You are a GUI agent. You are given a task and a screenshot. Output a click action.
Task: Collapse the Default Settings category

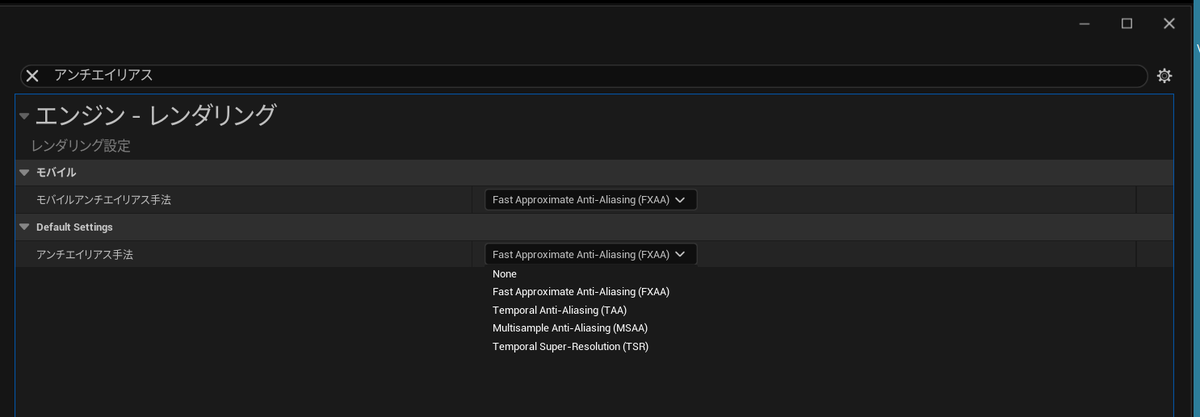tap(24, 227)
